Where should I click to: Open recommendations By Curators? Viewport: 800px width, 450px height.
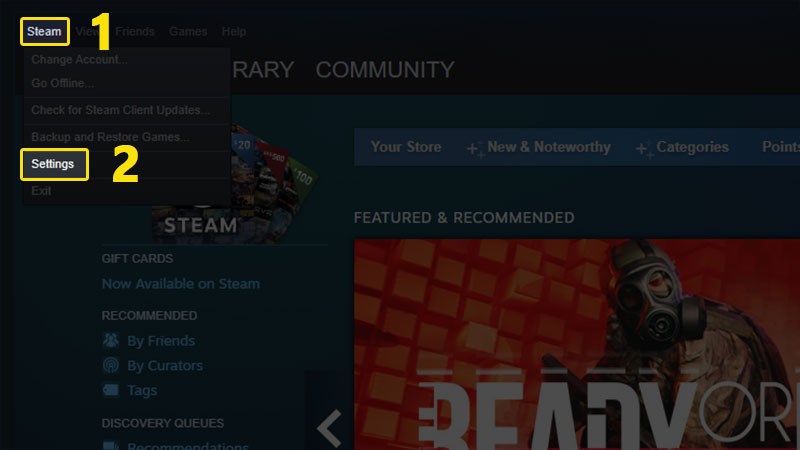pos(165,366)
